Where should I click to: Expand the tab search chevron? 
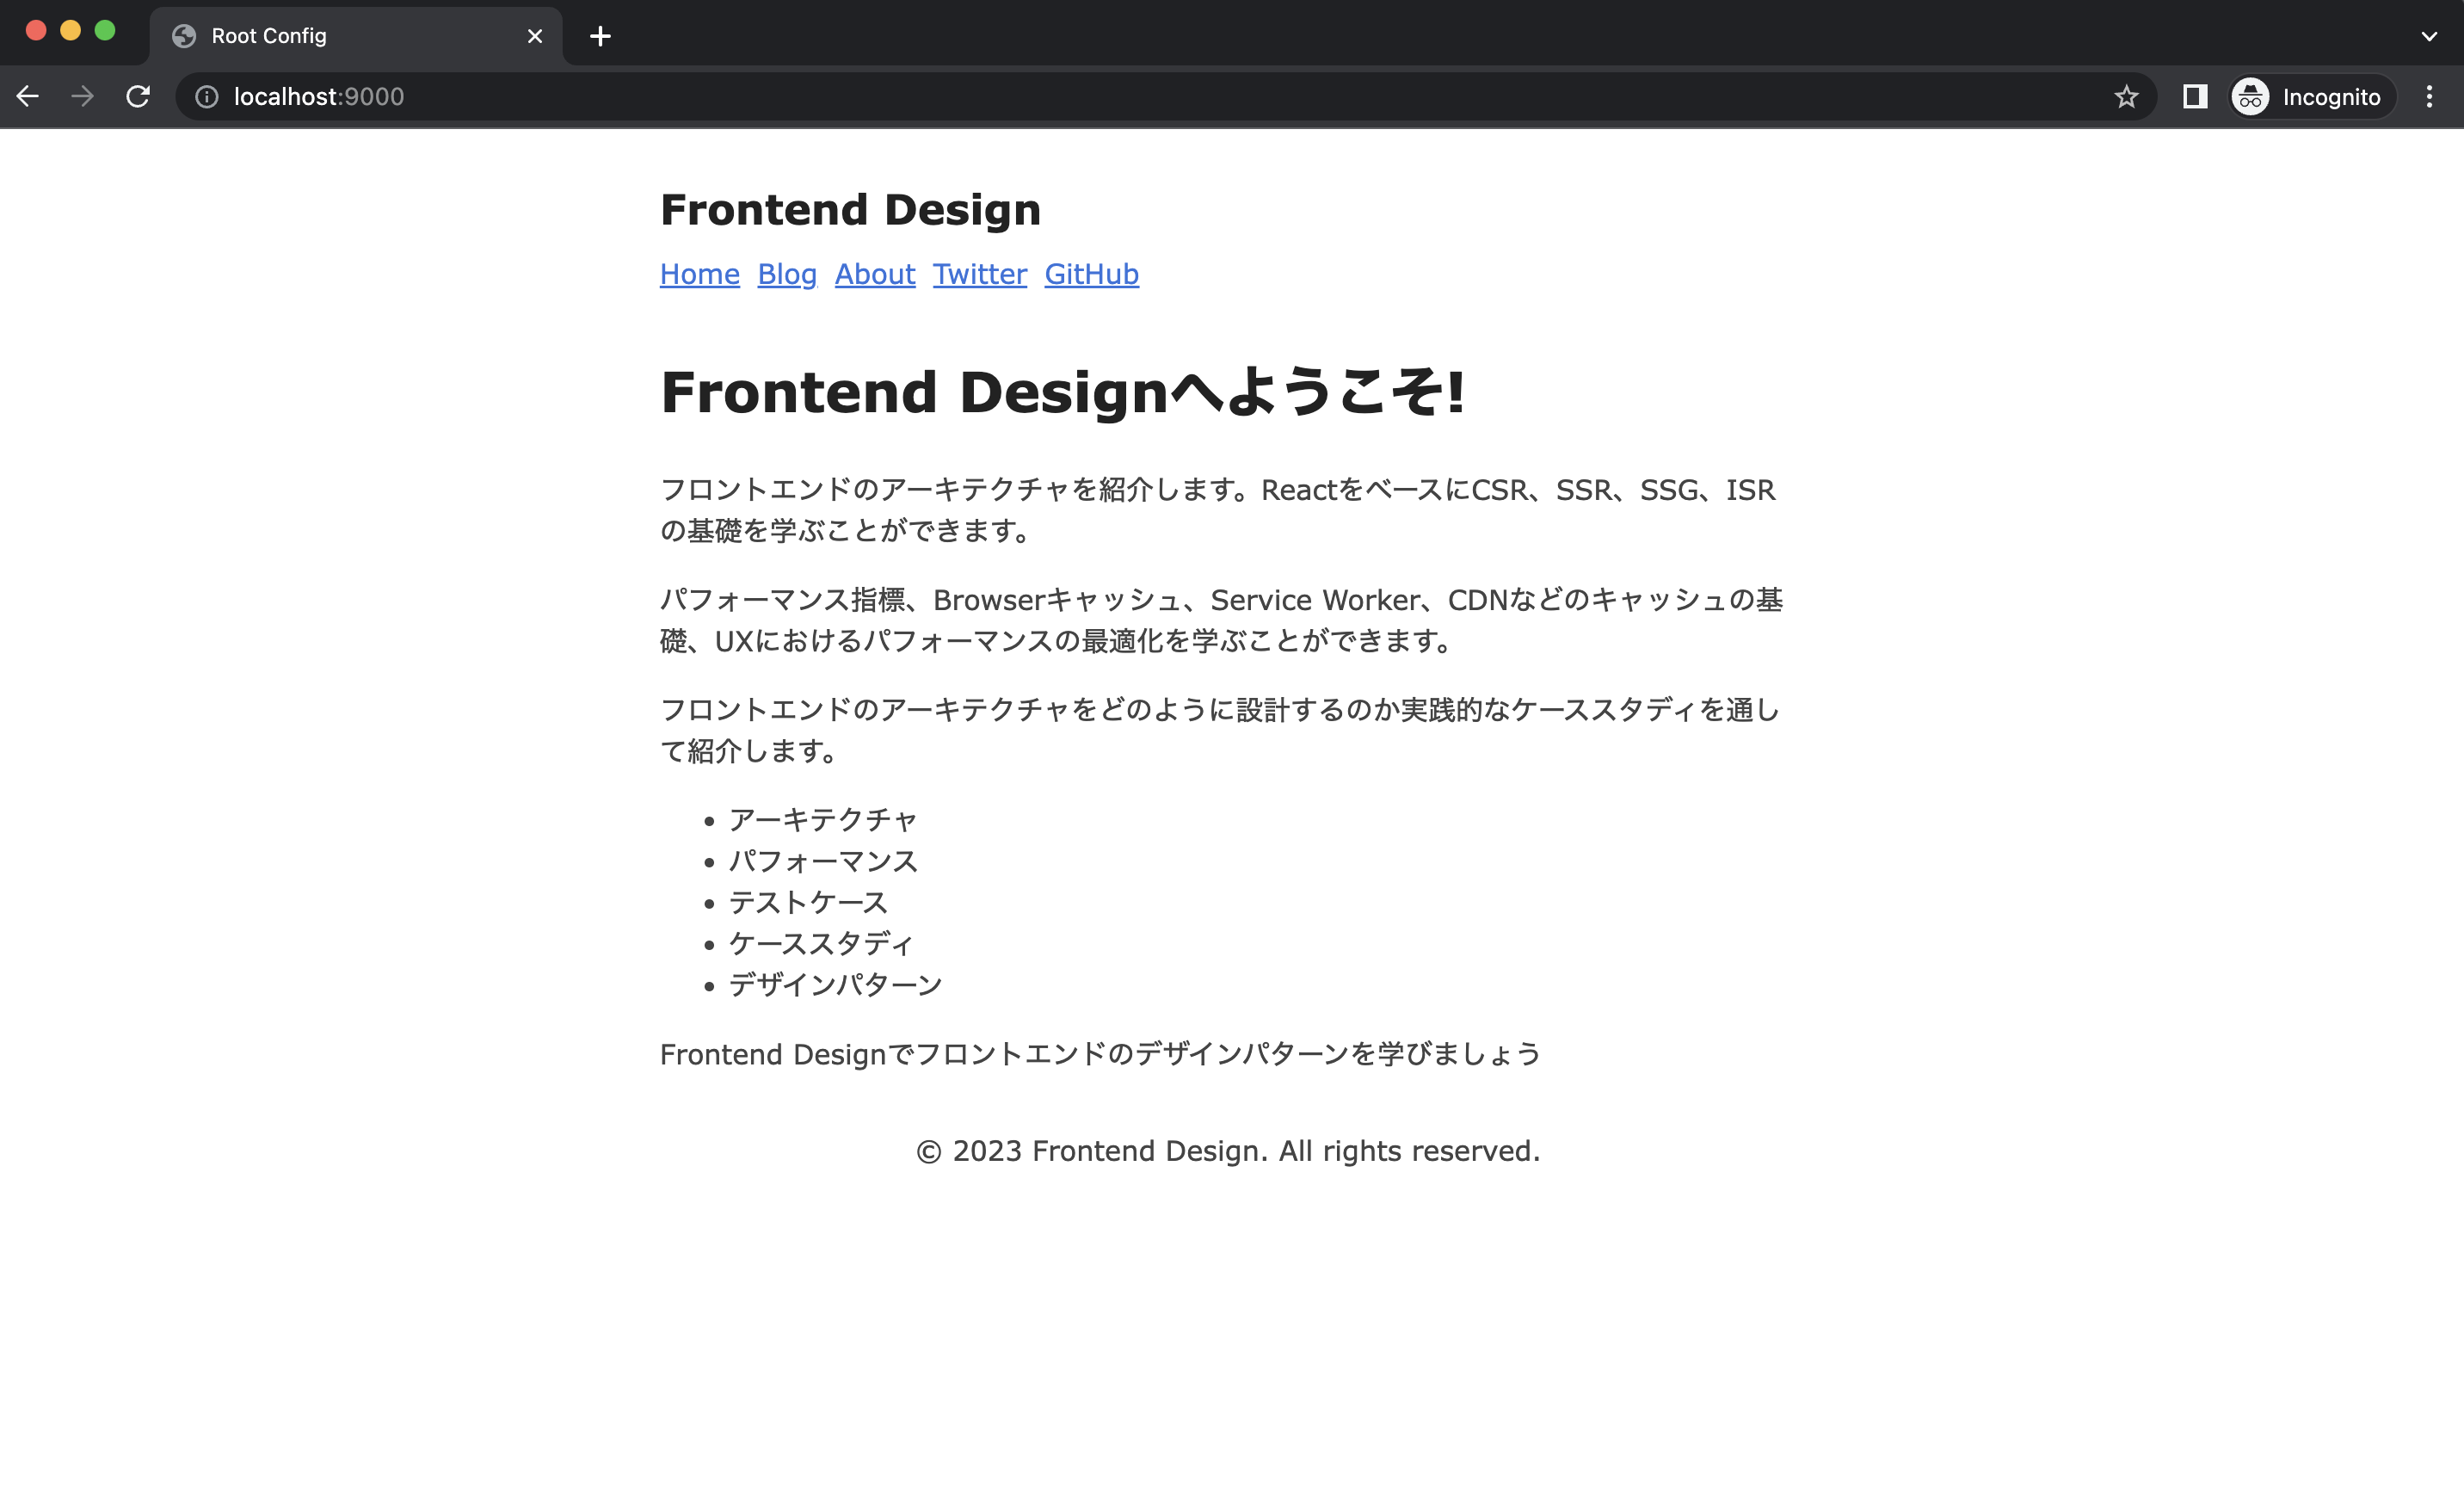click(2429, 36)
